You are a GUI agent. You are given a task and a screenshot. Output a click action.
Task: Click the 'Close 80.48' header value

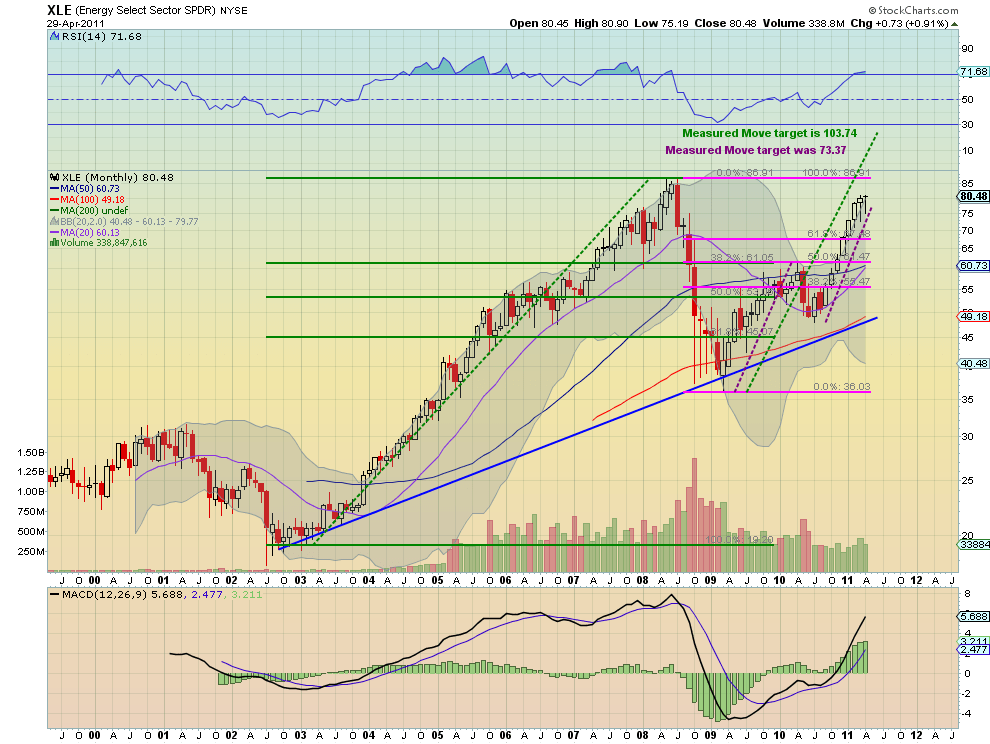click(725, 23)
